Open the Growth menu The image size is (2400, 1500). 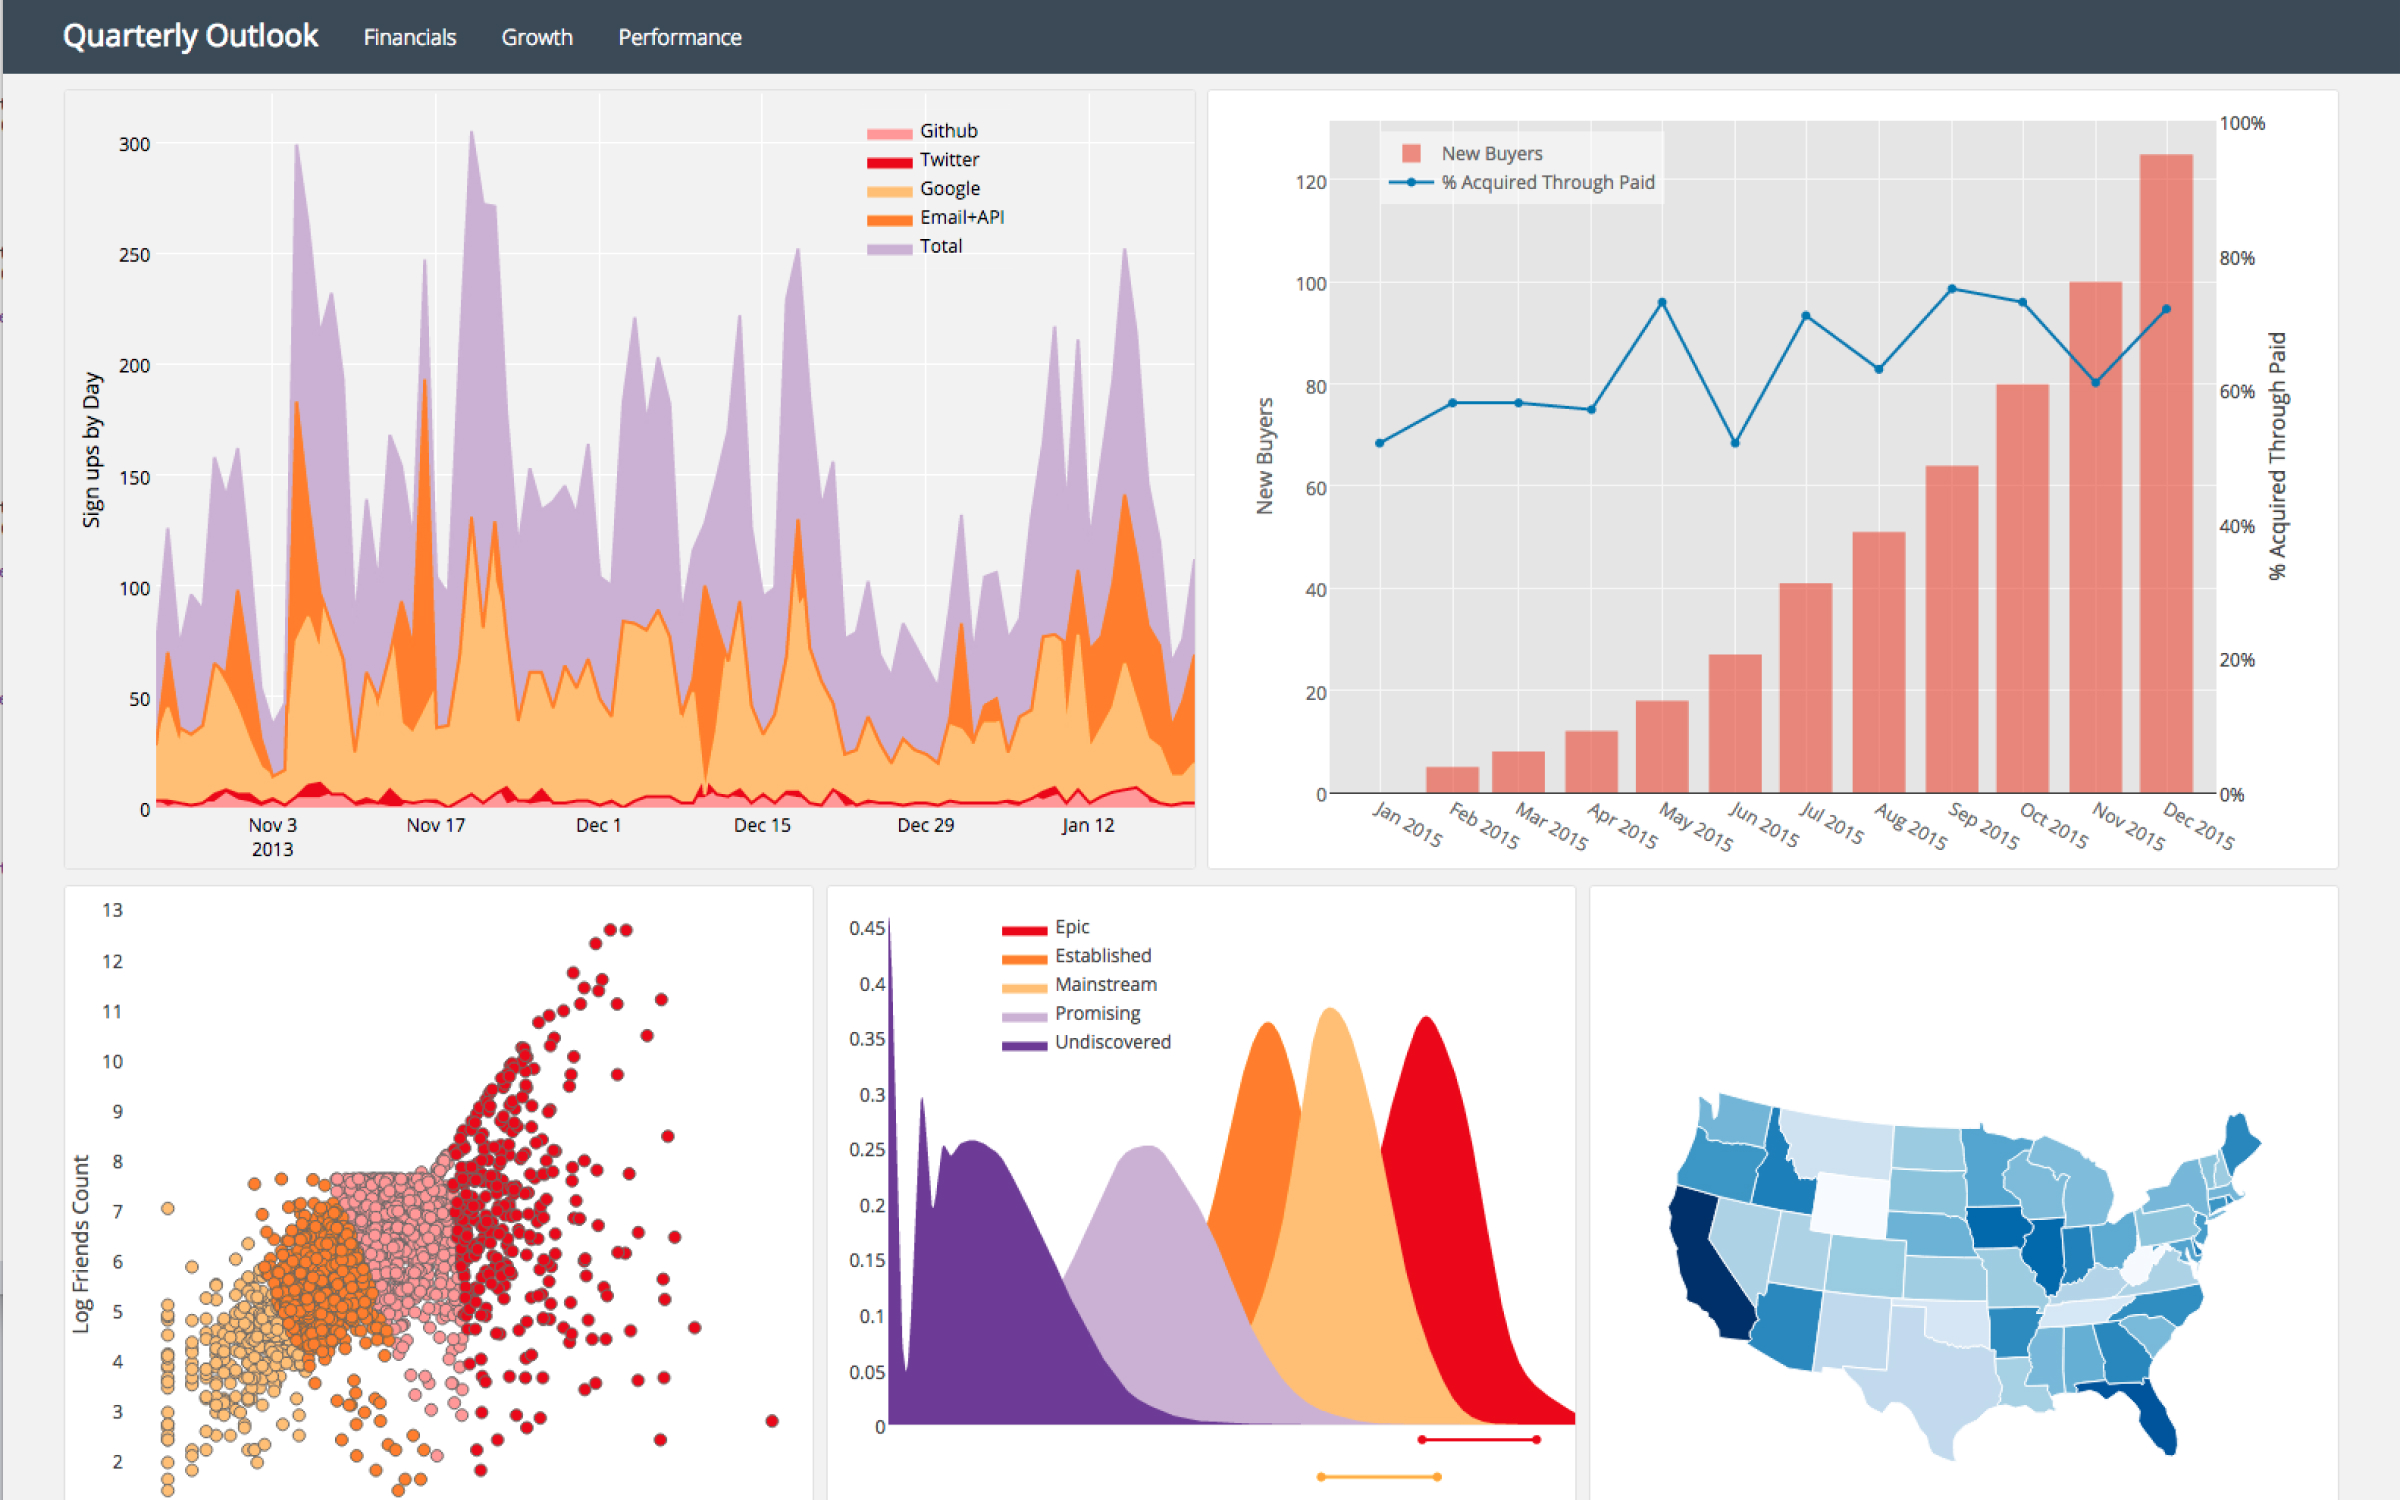(537, 37)
